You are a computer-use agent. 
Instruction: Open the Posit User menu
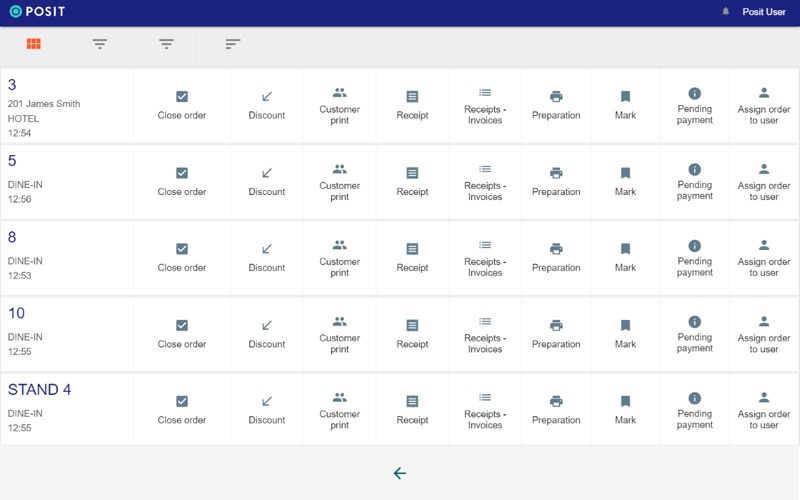click(764, 12)
